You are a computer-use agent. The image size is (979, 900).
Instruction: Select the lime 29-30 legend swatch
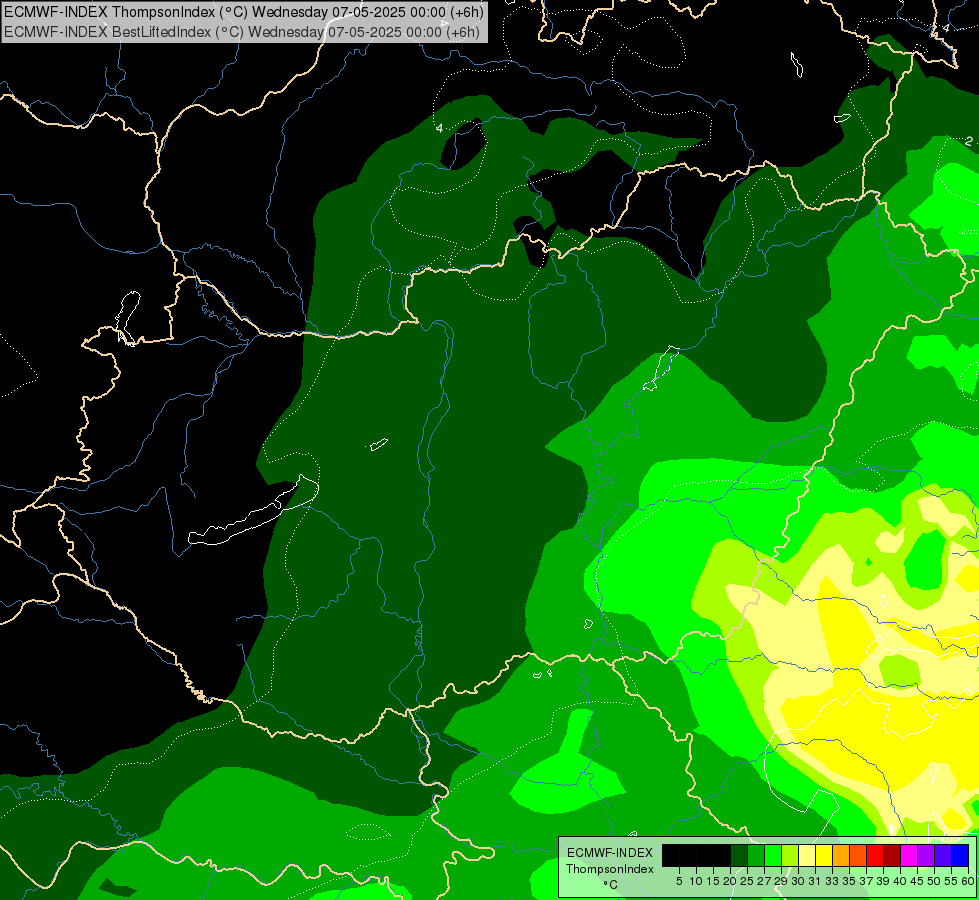790,855
